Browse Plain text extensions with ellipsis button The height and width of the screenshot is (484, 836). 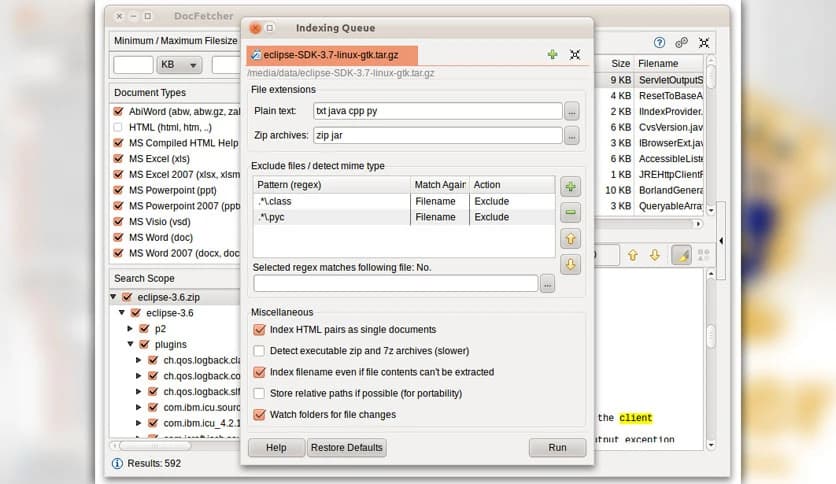[572, 111]
